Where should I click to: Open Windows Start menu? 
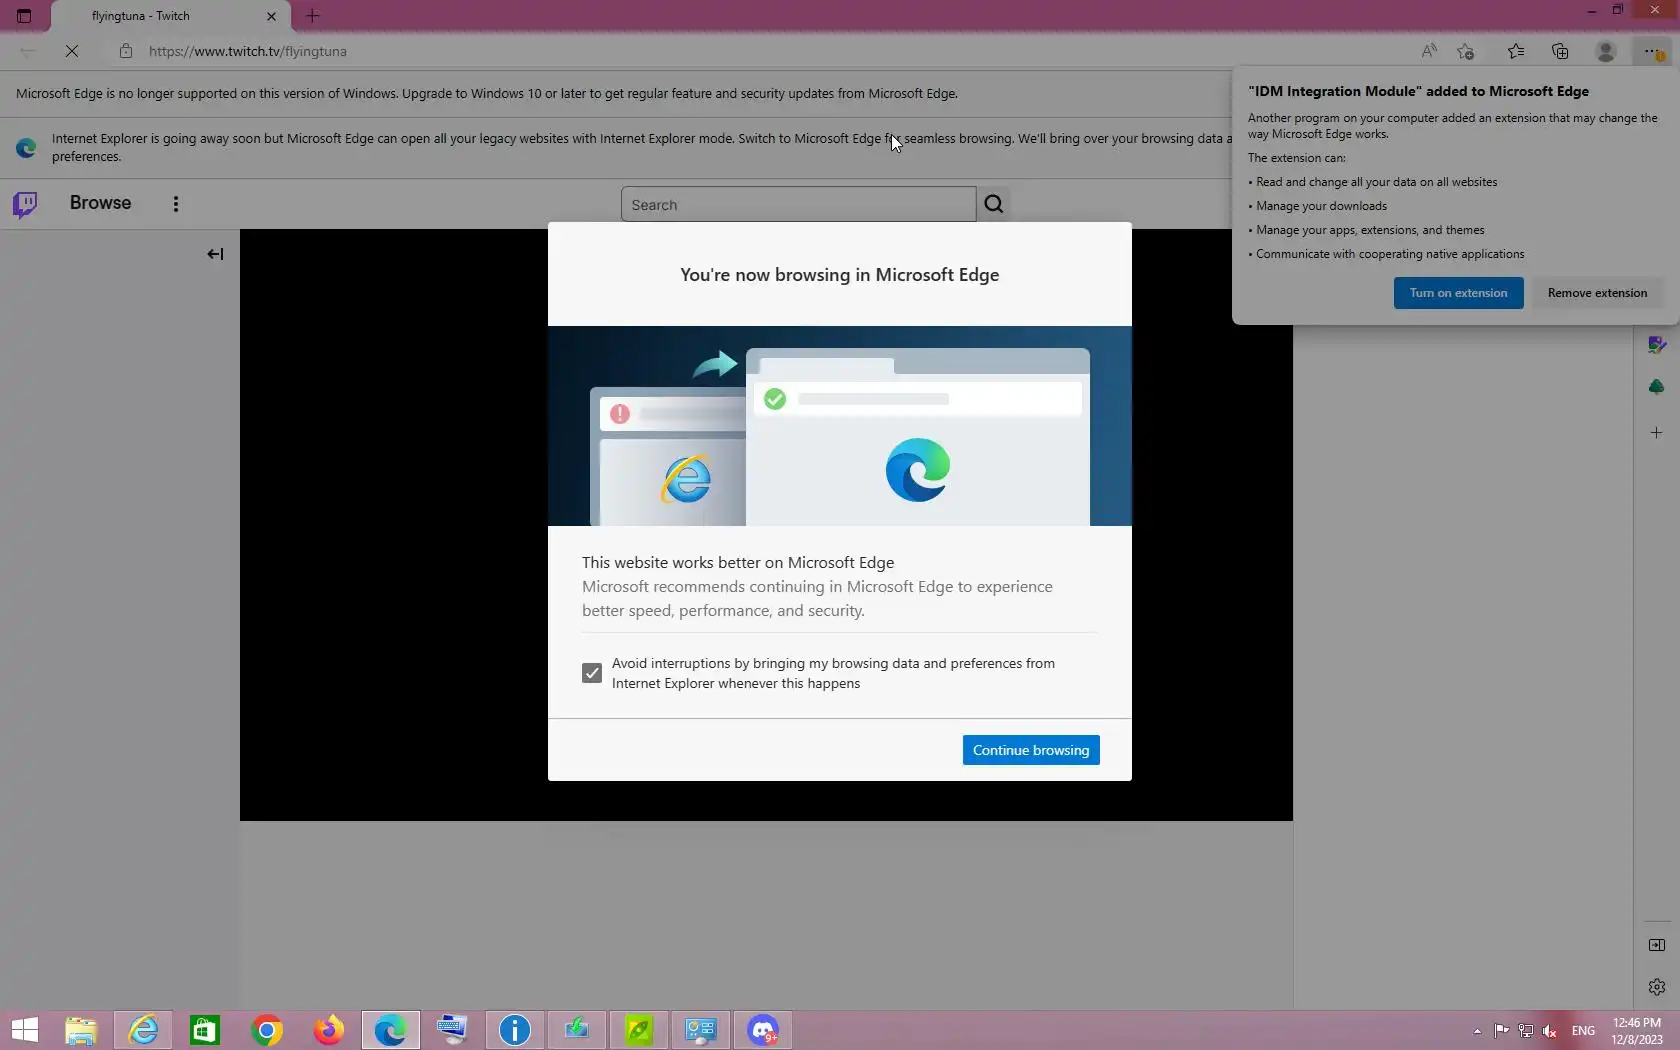[x=25, y=1030]
